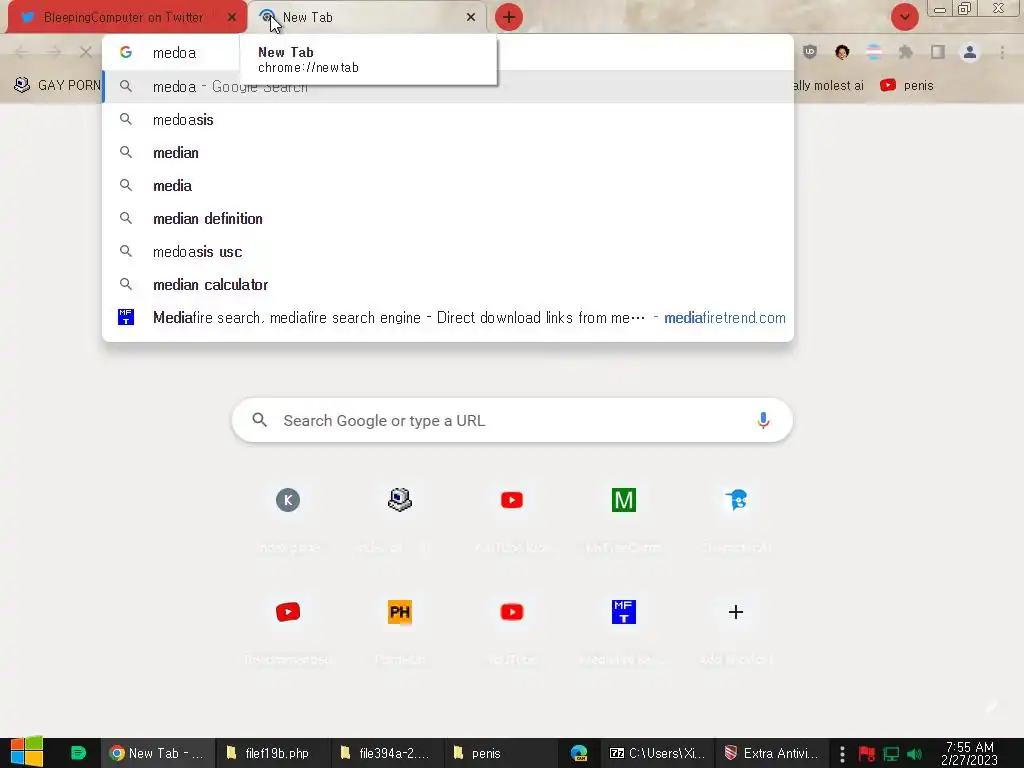Screen dimensions: 1024x768
Task: Click the grayed back navigation arrow
Action: (x=22, y=52)
